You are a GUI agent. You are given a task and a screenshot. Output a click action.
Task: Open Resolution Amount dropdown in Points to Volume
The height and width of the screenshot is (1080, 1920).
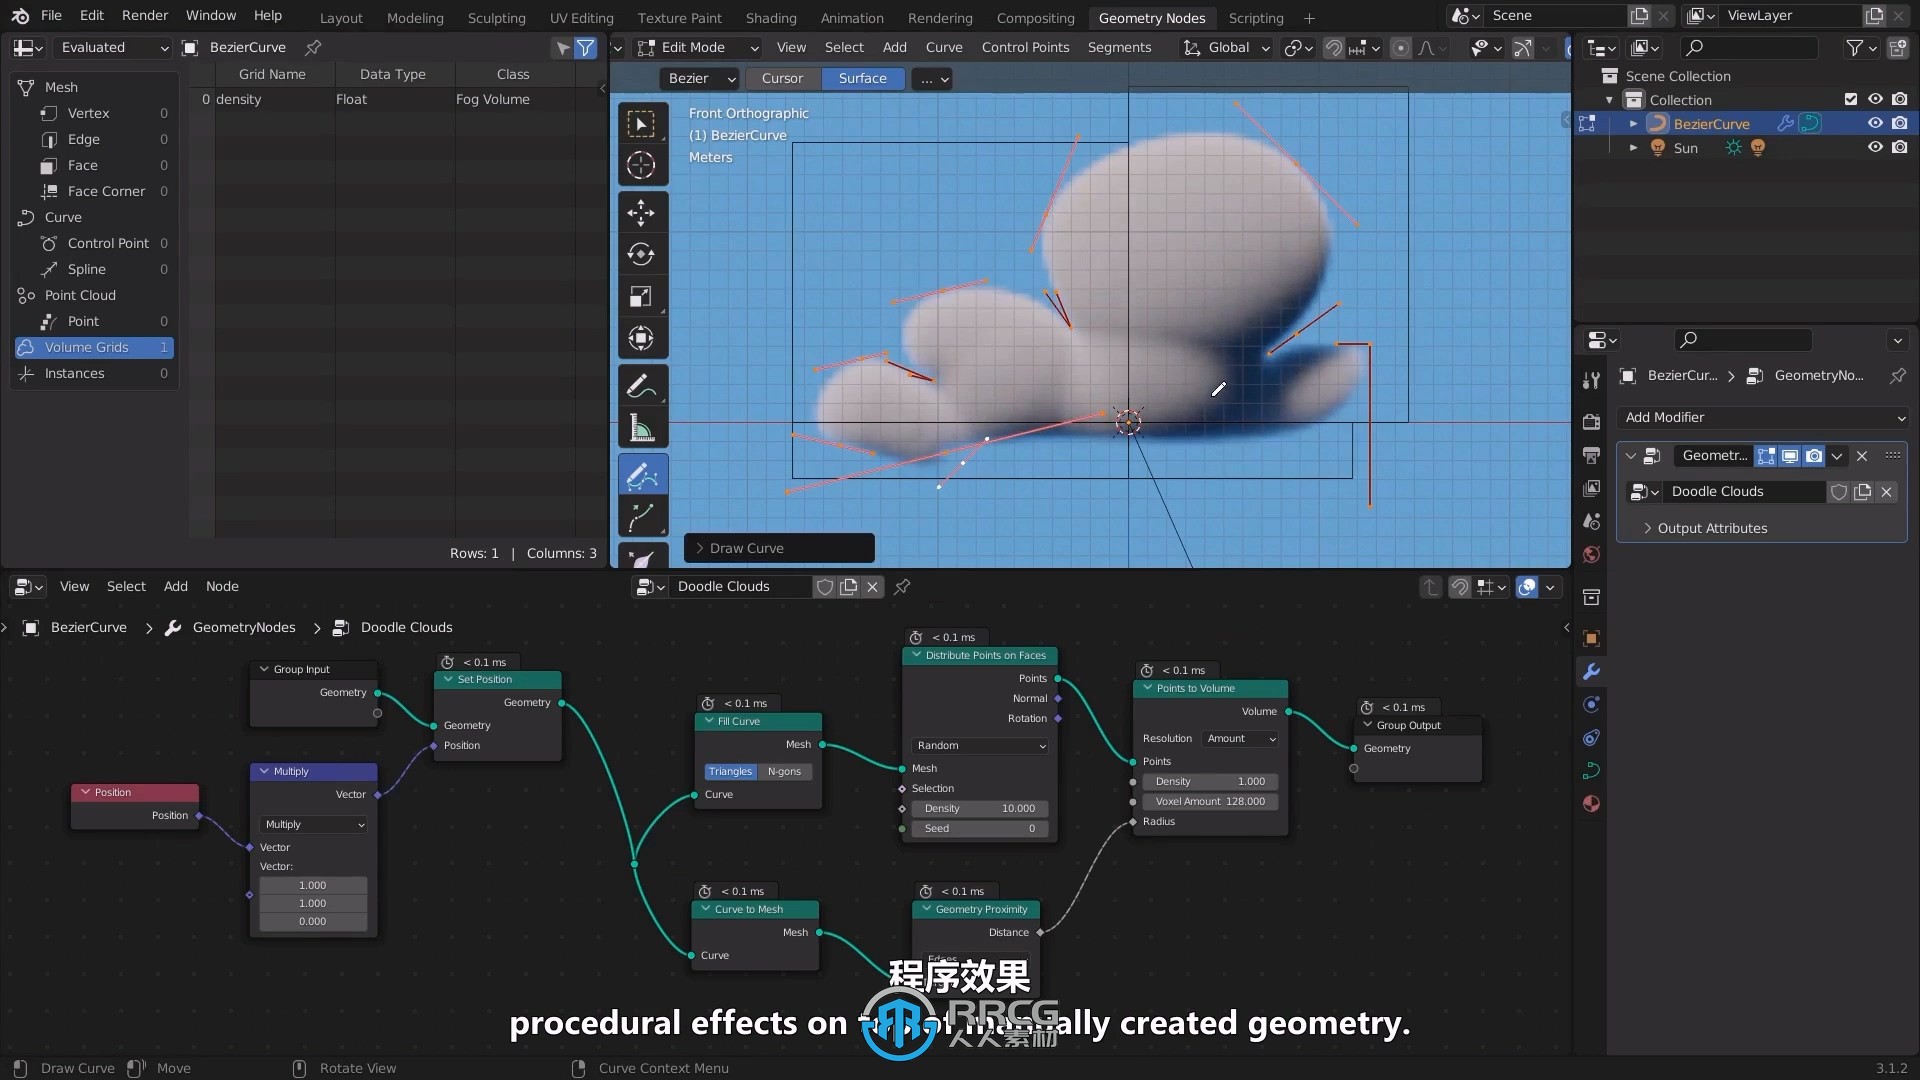[x=1241, y=739]
